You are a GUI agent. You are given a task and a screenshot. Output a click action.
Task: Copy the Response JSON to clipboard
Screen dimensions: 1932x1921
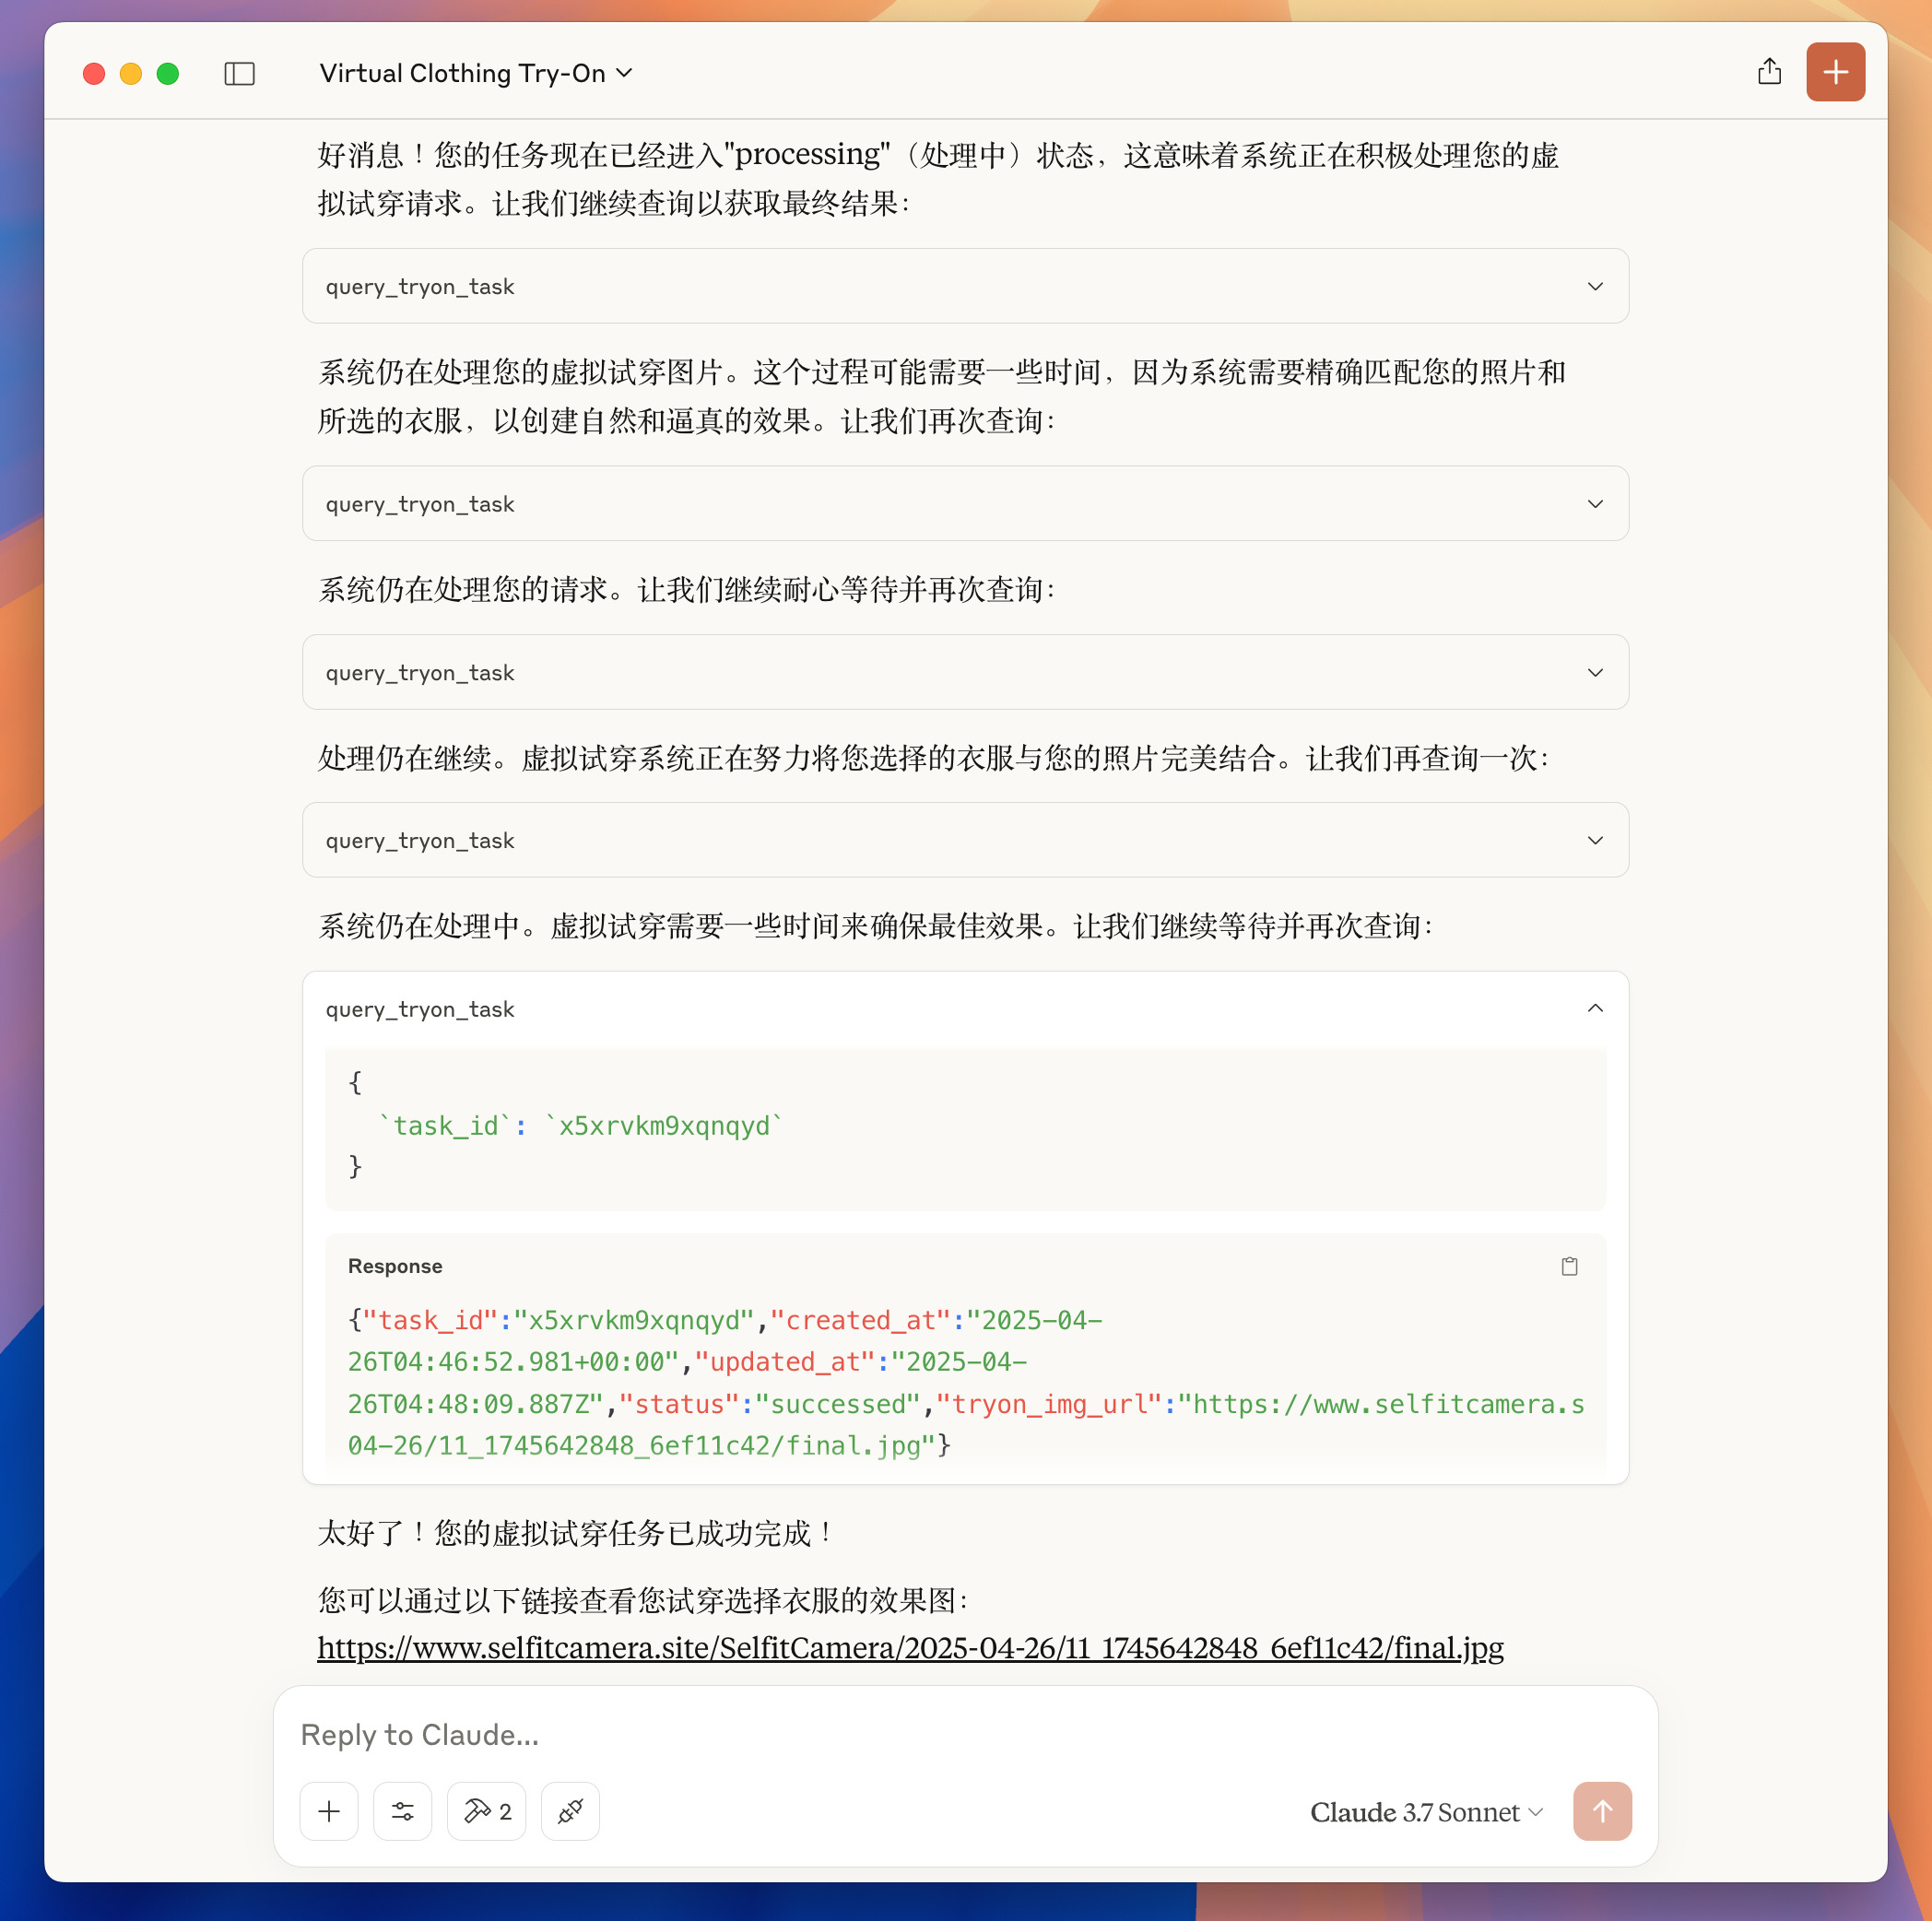pos(1569,1266)
